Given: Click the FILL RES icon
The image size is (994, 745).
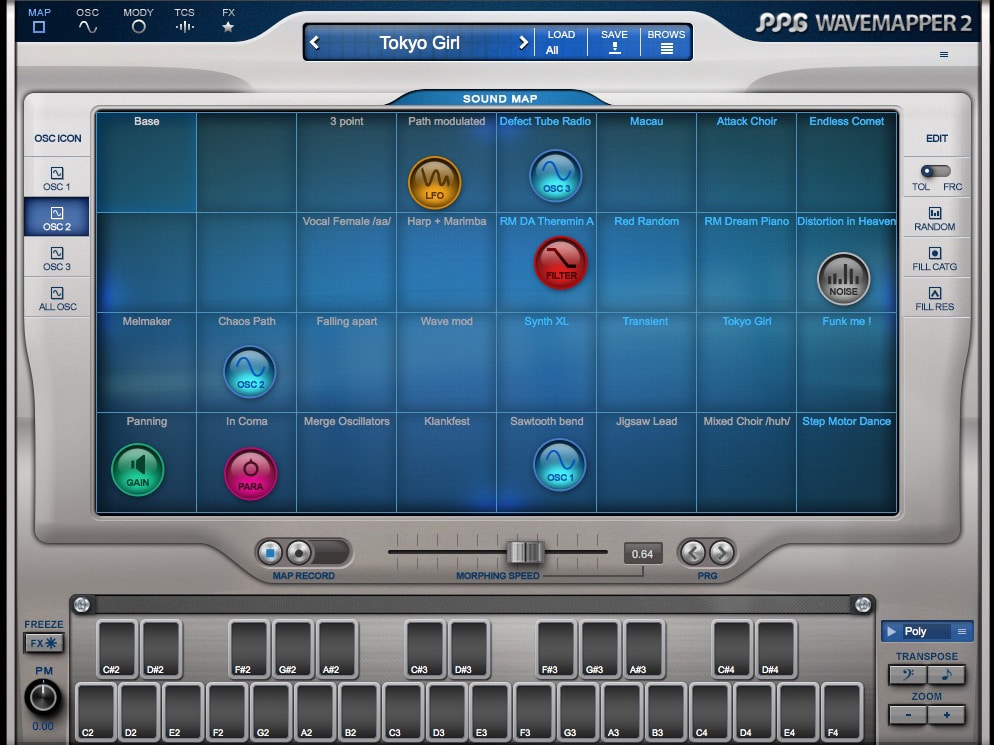Looking at the screenshot, I should (934, 299).
